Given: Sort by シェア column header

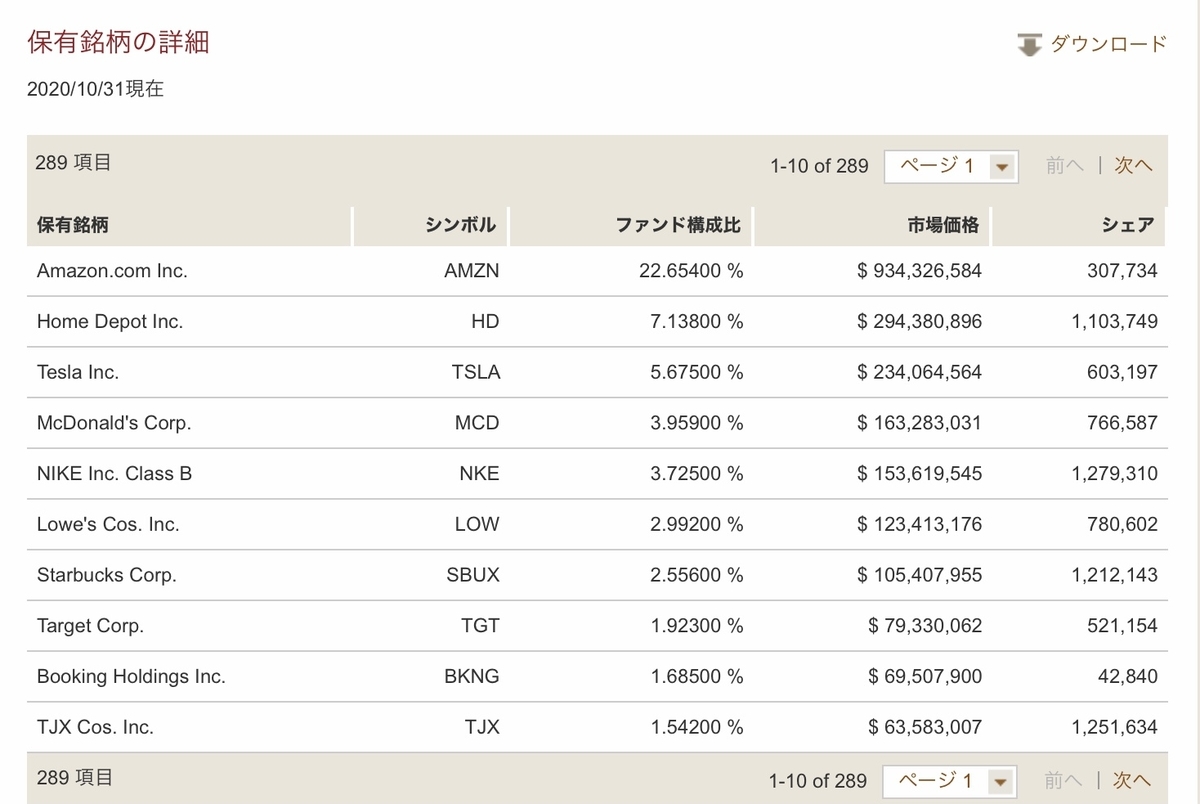Looking at the screenshot, I should pos(1081,225).
